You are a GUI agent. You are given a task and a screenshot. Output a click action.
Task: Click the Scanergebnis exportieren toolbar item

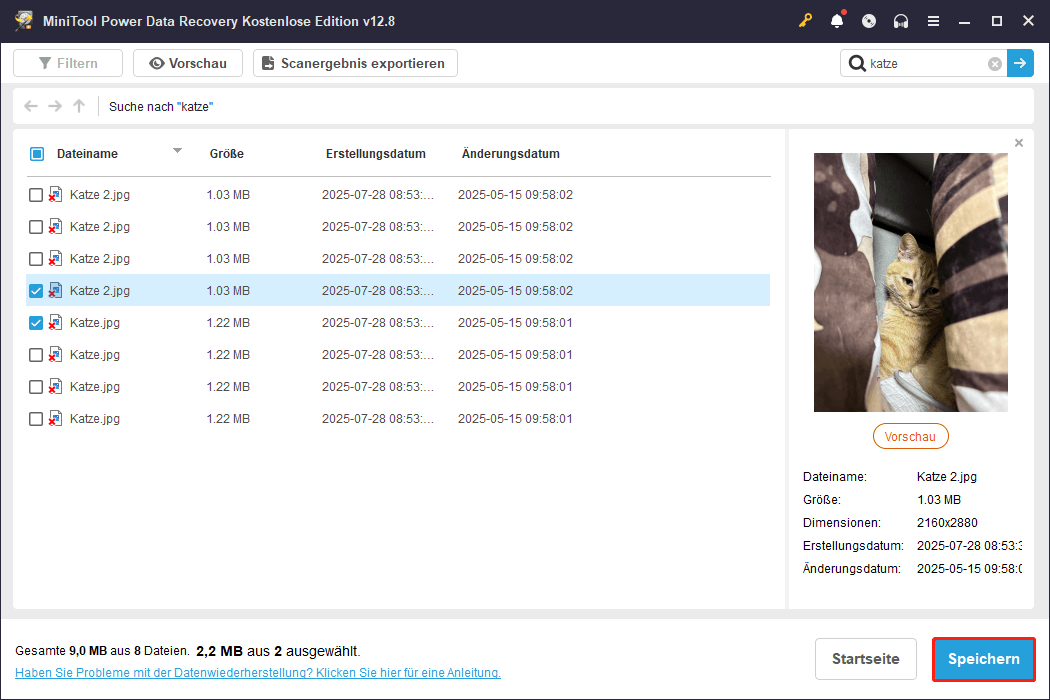355,62
